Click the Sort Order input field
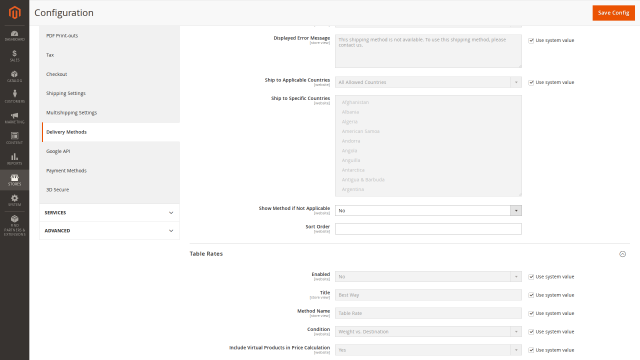 (x=428, y=229)
